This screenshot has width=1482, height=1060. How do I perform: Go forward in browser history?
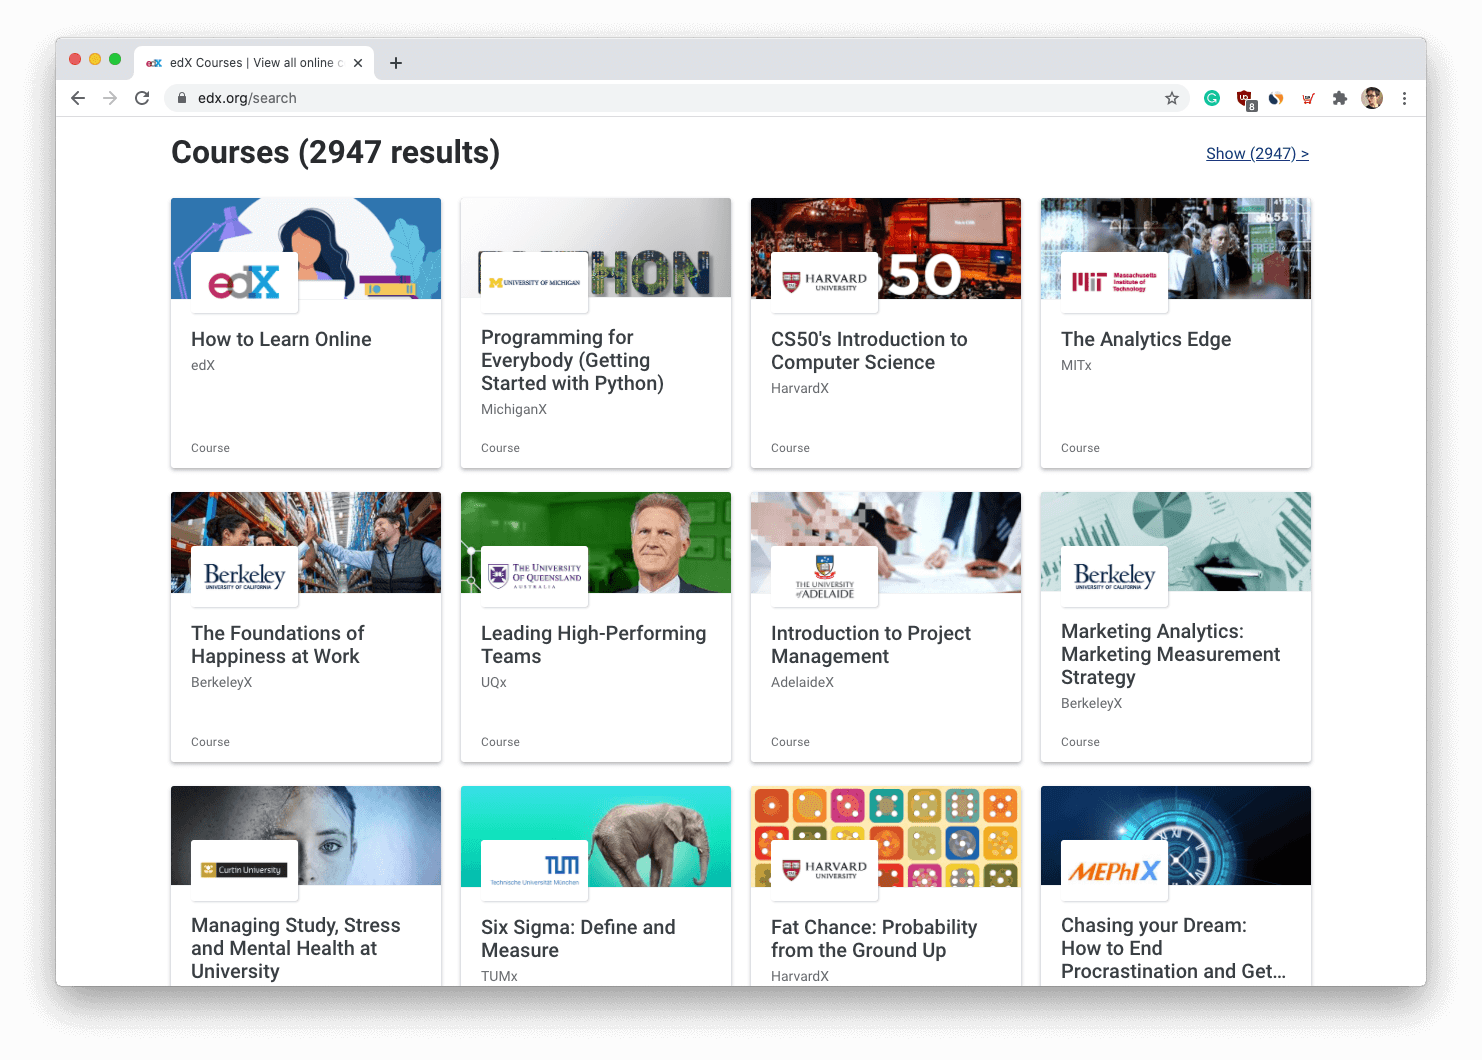click(110, 98)
